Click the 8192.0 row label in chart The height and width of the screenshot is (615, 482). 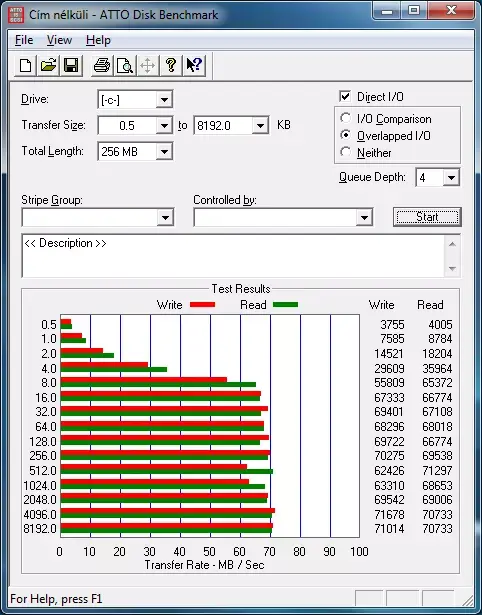tap(40, 529)
